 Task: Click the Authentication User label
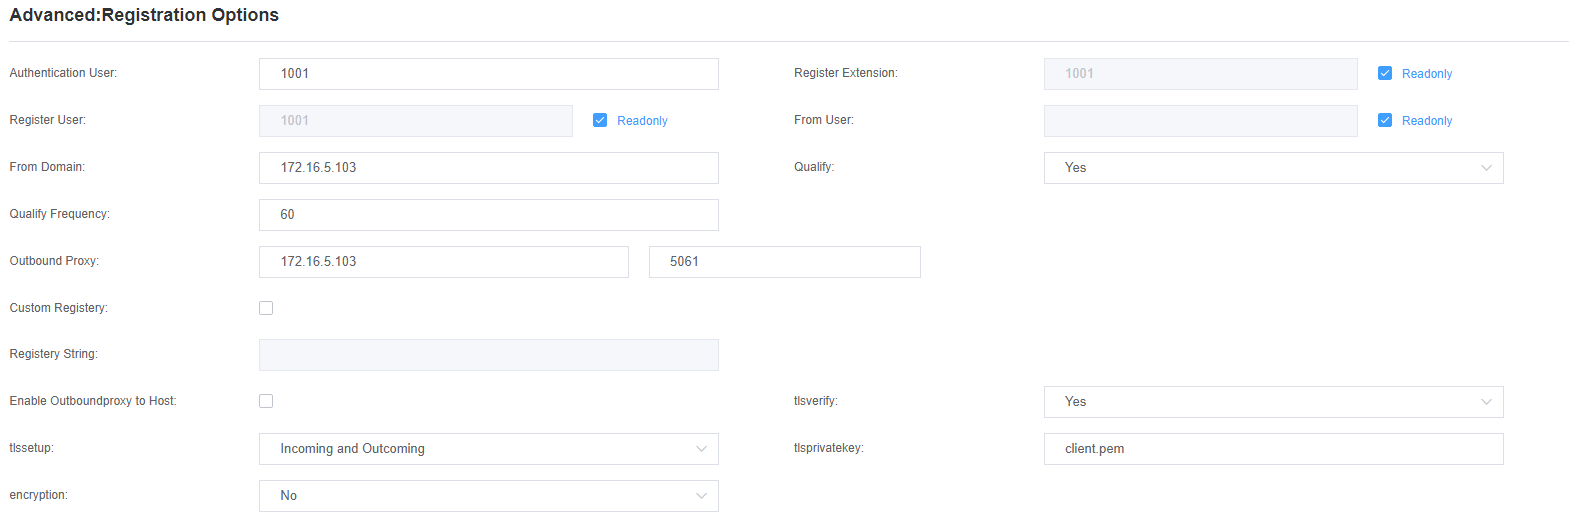pyautogui.click(x=63, y=73)
